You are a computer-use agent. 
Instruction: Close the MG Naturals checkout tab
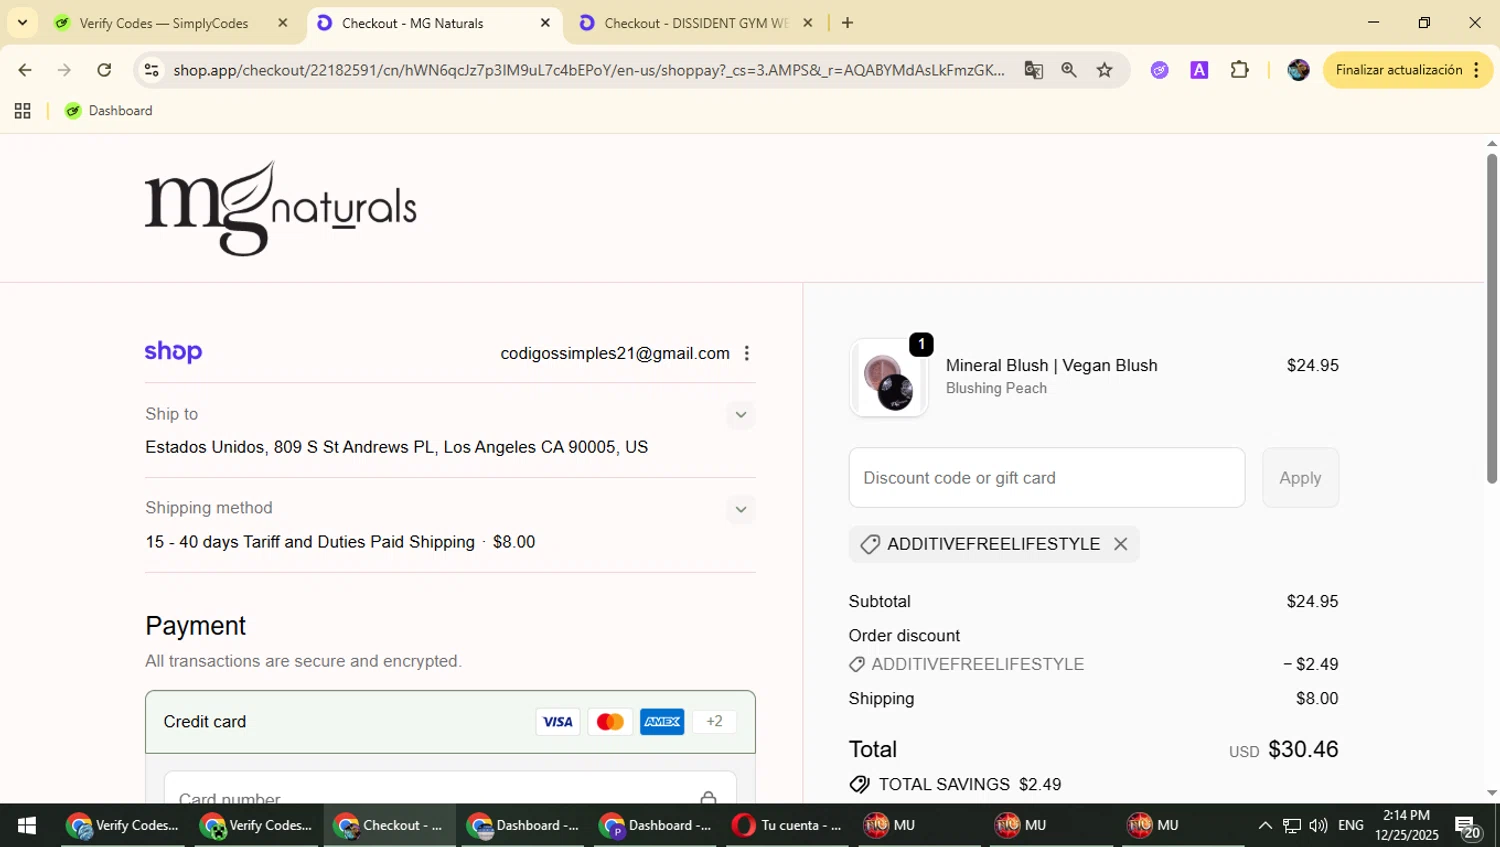545,23
